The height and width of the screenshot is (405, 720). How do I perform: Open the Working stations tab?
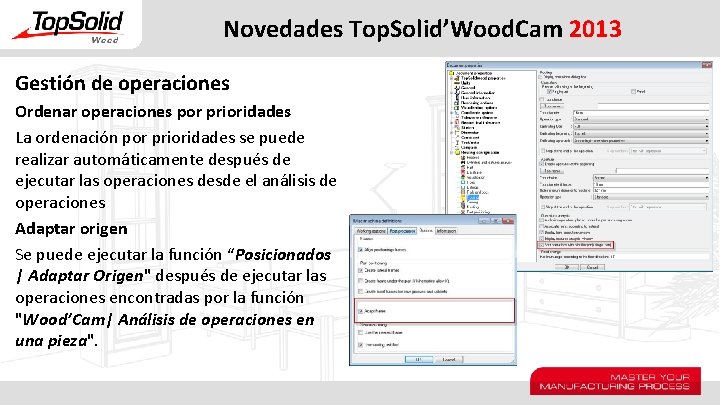(x=371, y=231)
